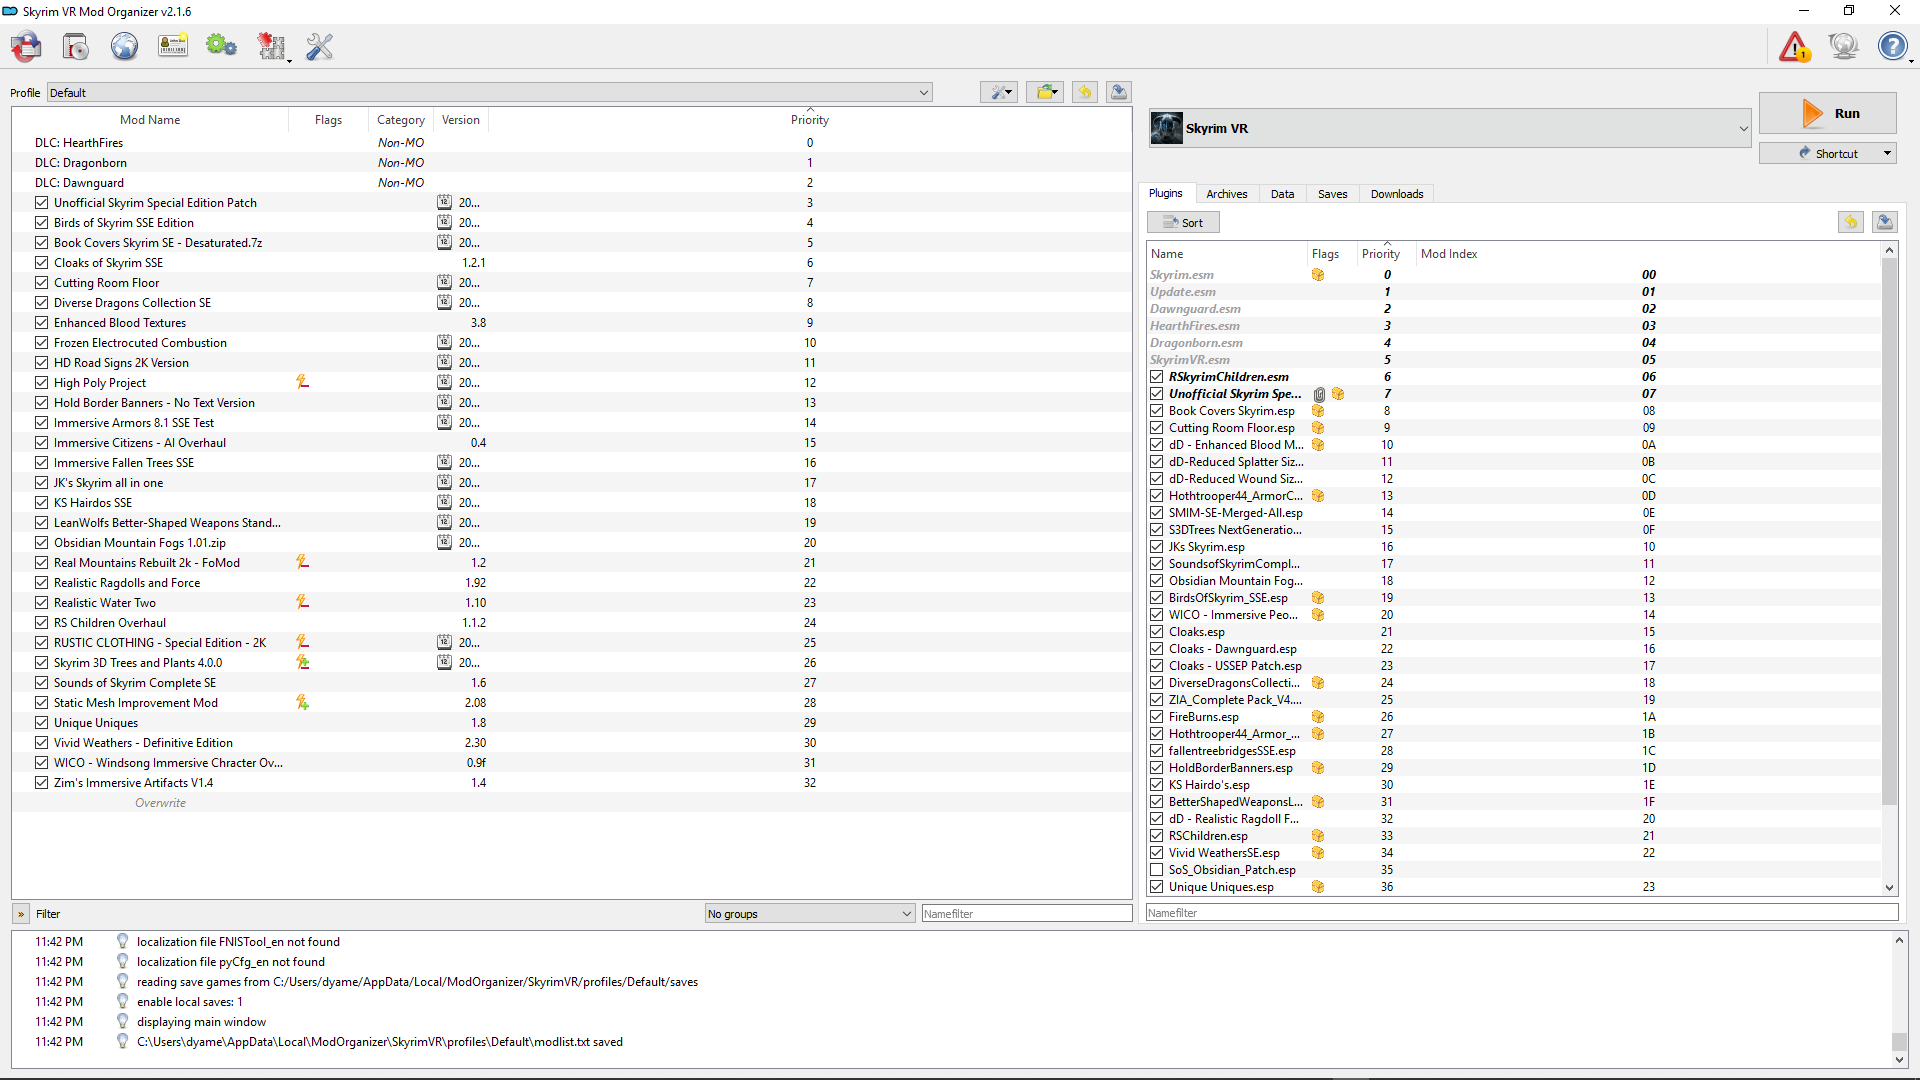The height and width of the screenshot is (1080, 1920).
Task: Disable the FireBurns.esp plugin checkbox
Action: [1156, 717]
